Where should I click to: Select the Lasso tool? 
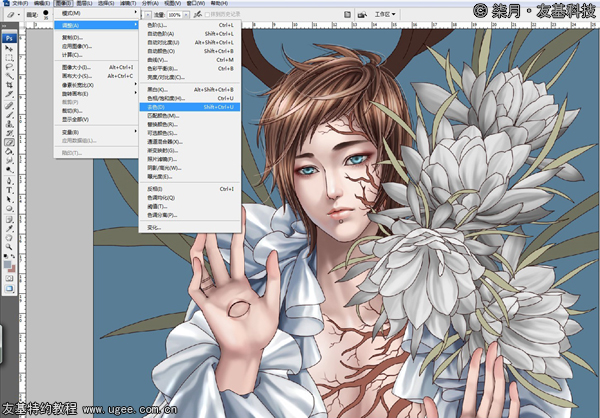point(9,67)
